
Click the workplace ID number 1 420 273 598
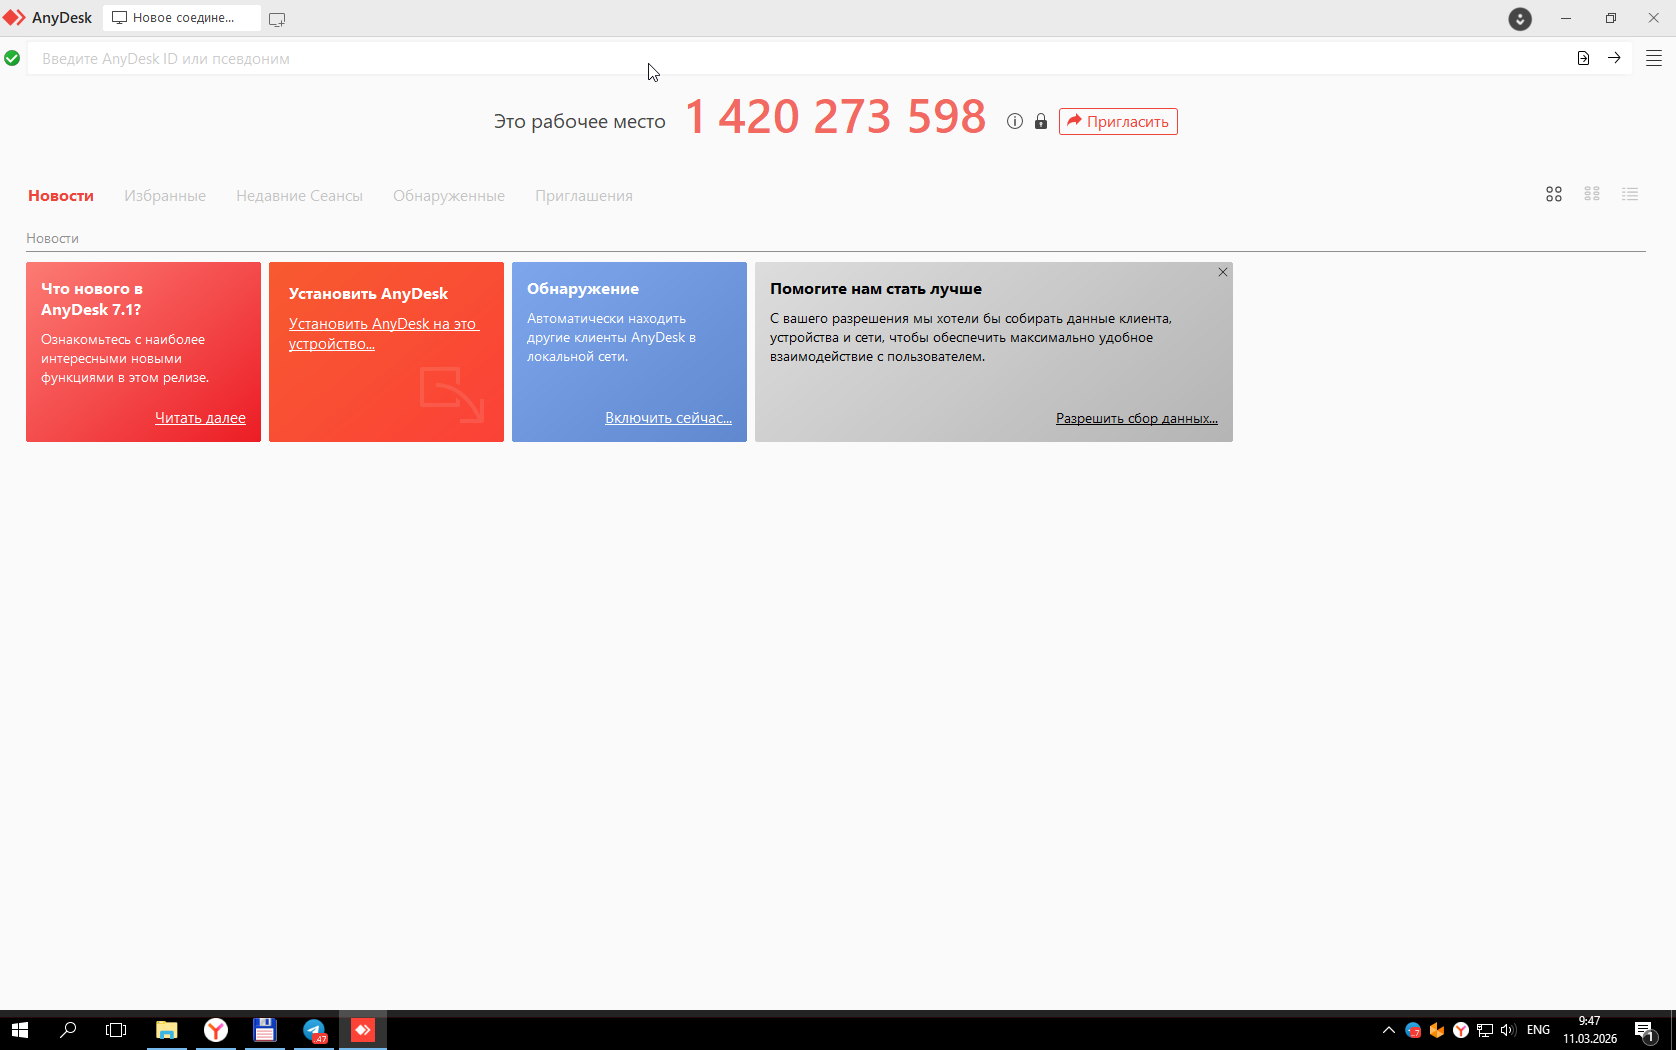point(836,117)
